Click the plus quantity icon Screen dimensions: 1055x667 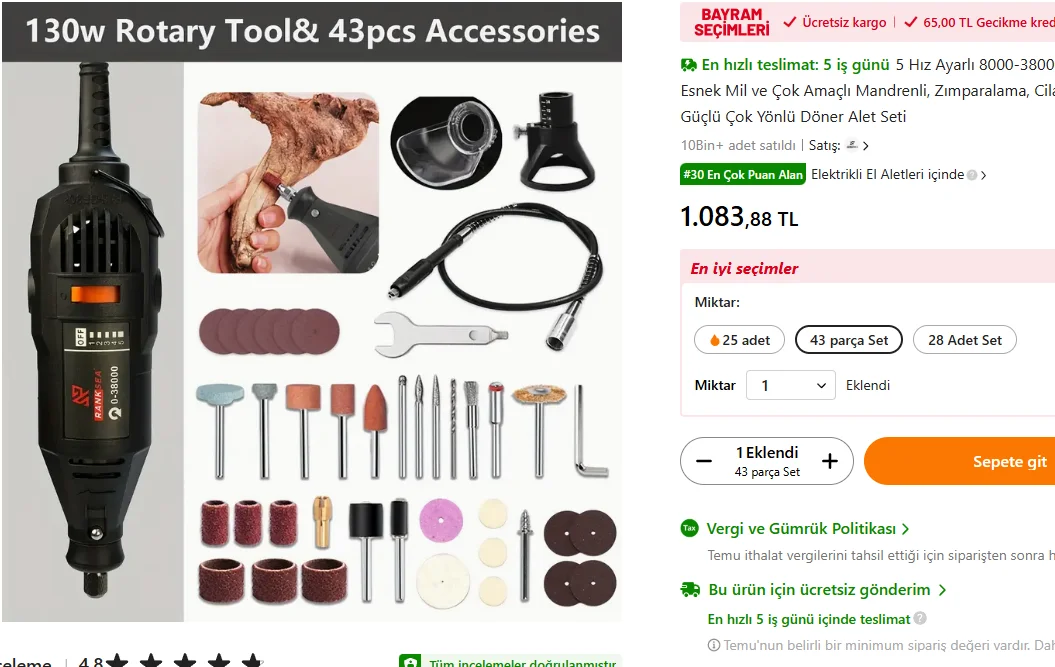[x=830, y=461]
